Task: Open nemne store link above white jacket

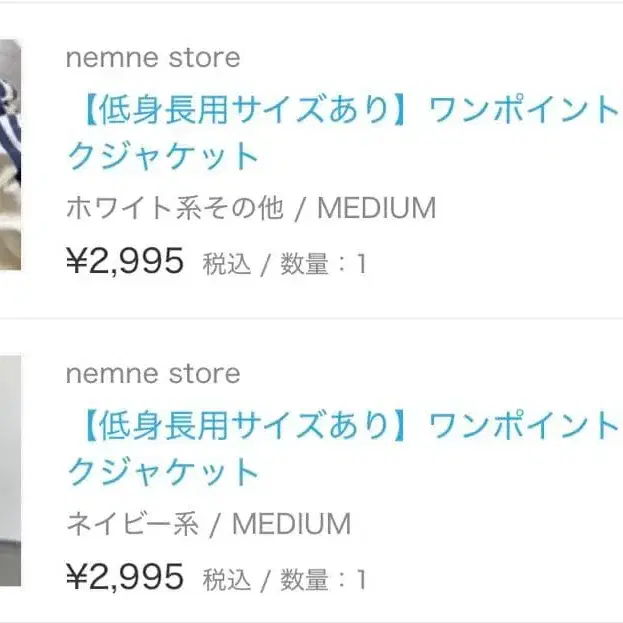Action: click(x=153, y=58)
